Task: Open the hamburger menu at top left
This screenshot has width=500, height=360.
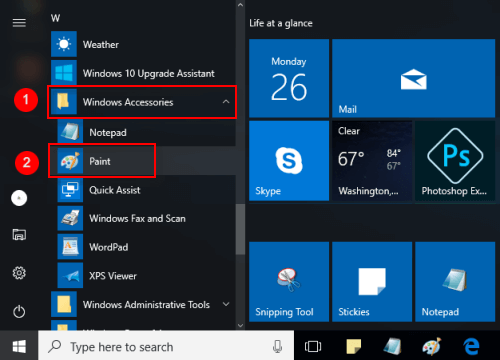Action: pos(19,23)
